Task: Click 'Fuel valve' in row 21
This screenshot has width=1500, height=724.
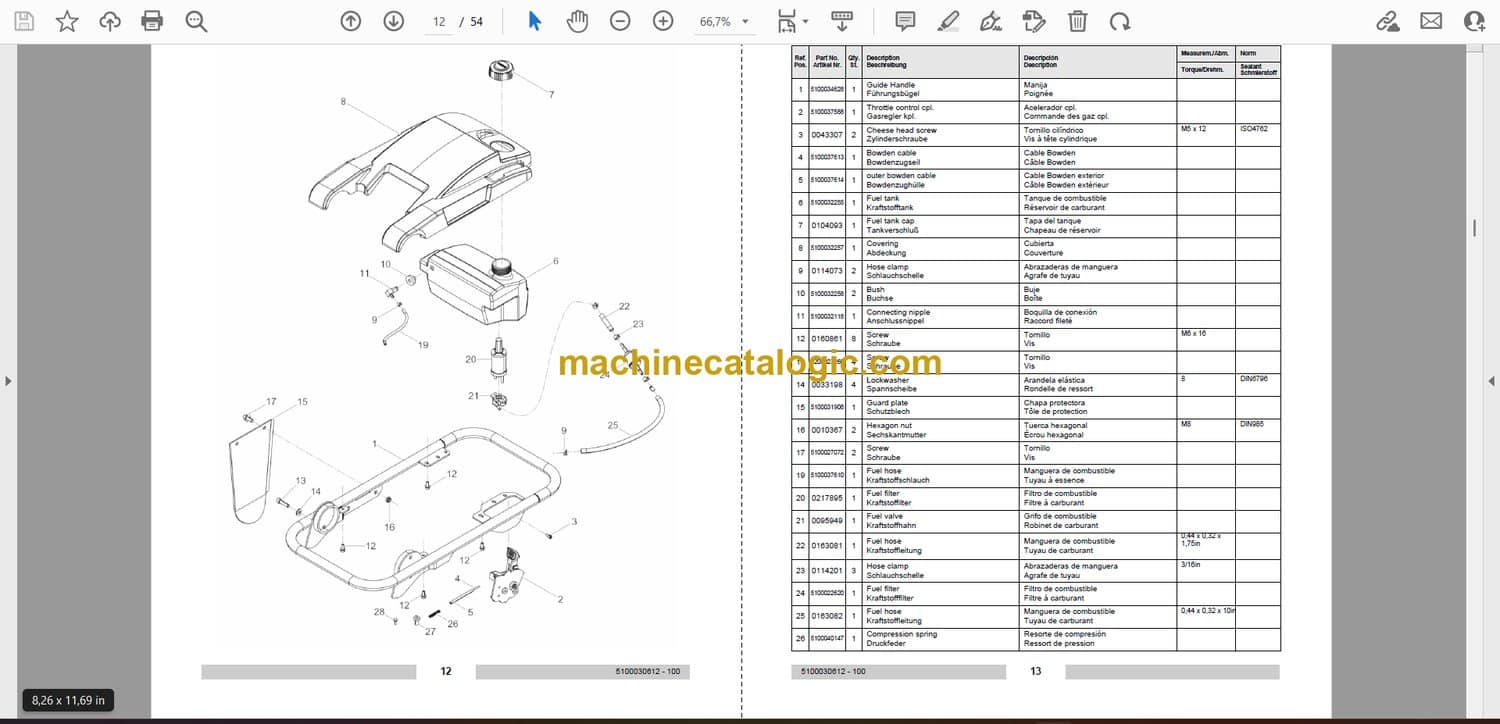Action: click(884, 516)
